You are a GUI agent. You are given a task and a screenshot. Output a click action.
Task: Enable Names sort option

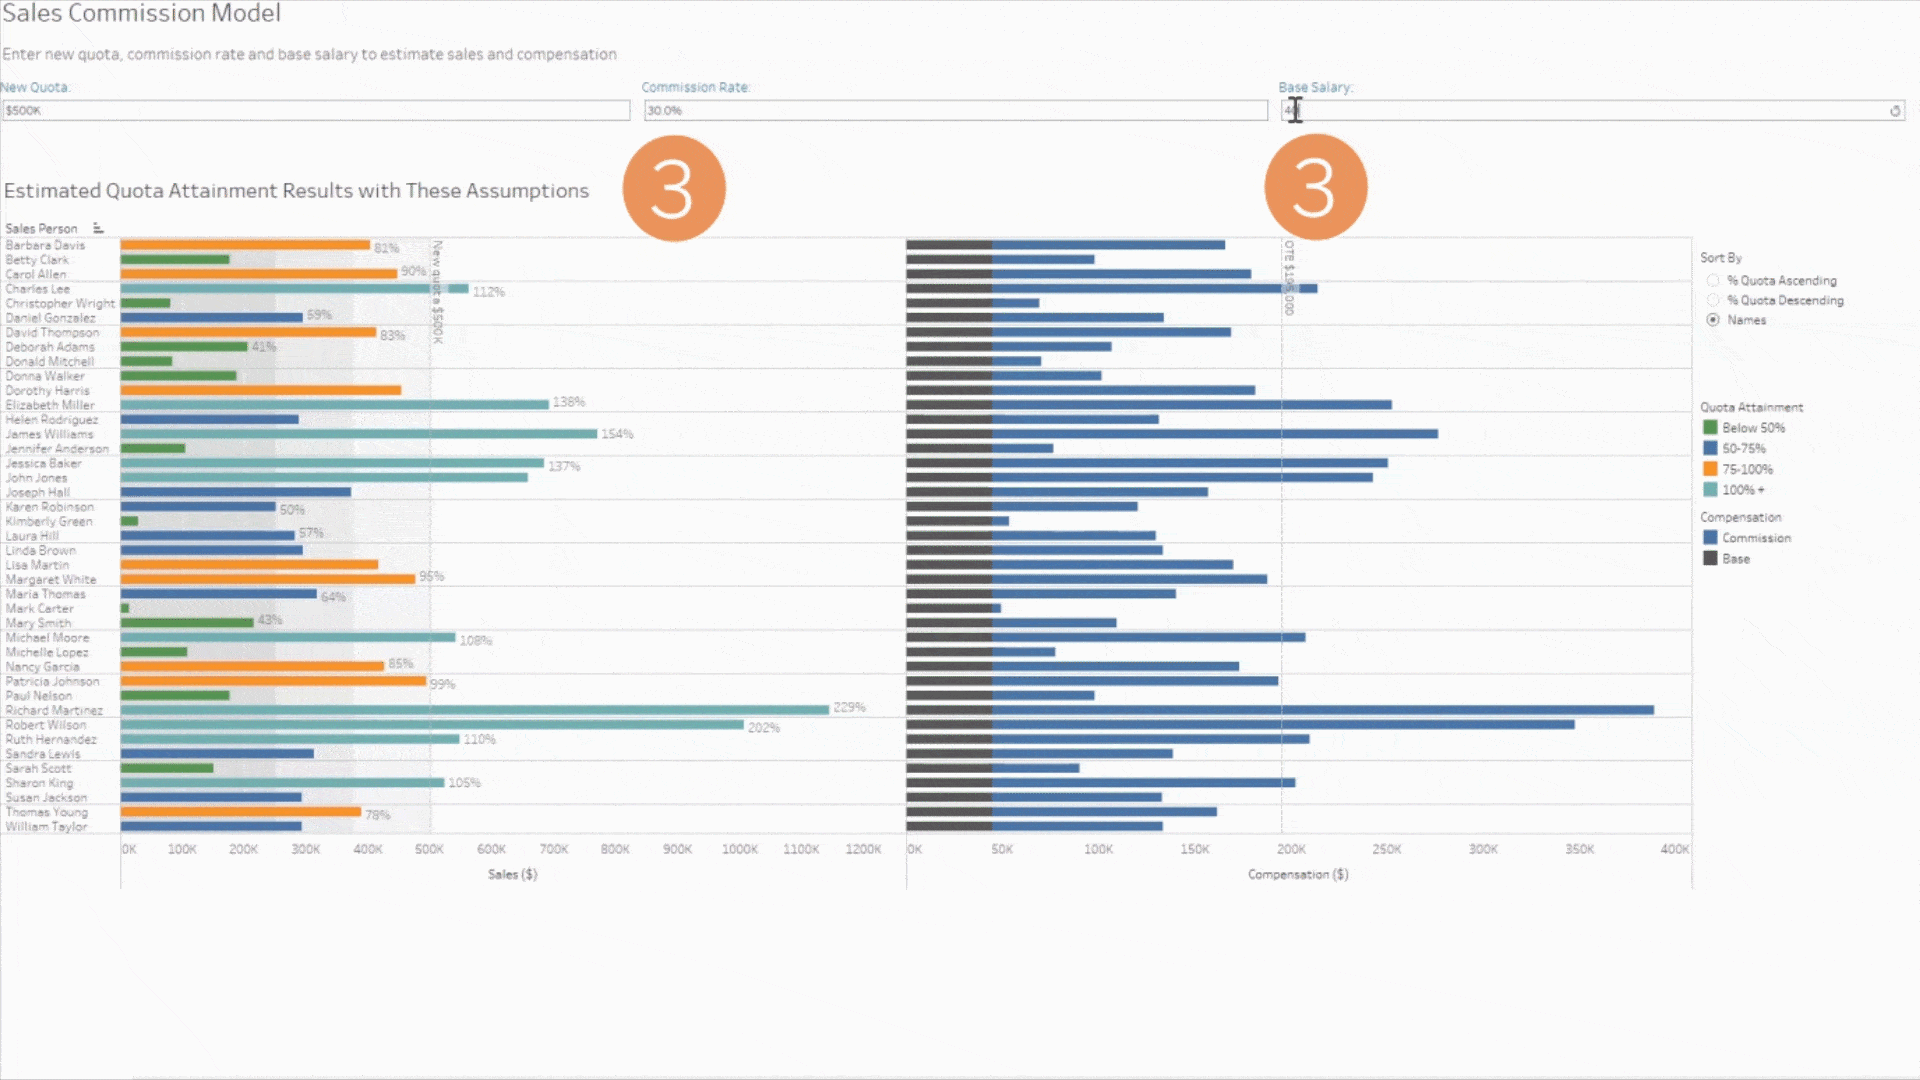[x=1713, y=319]
